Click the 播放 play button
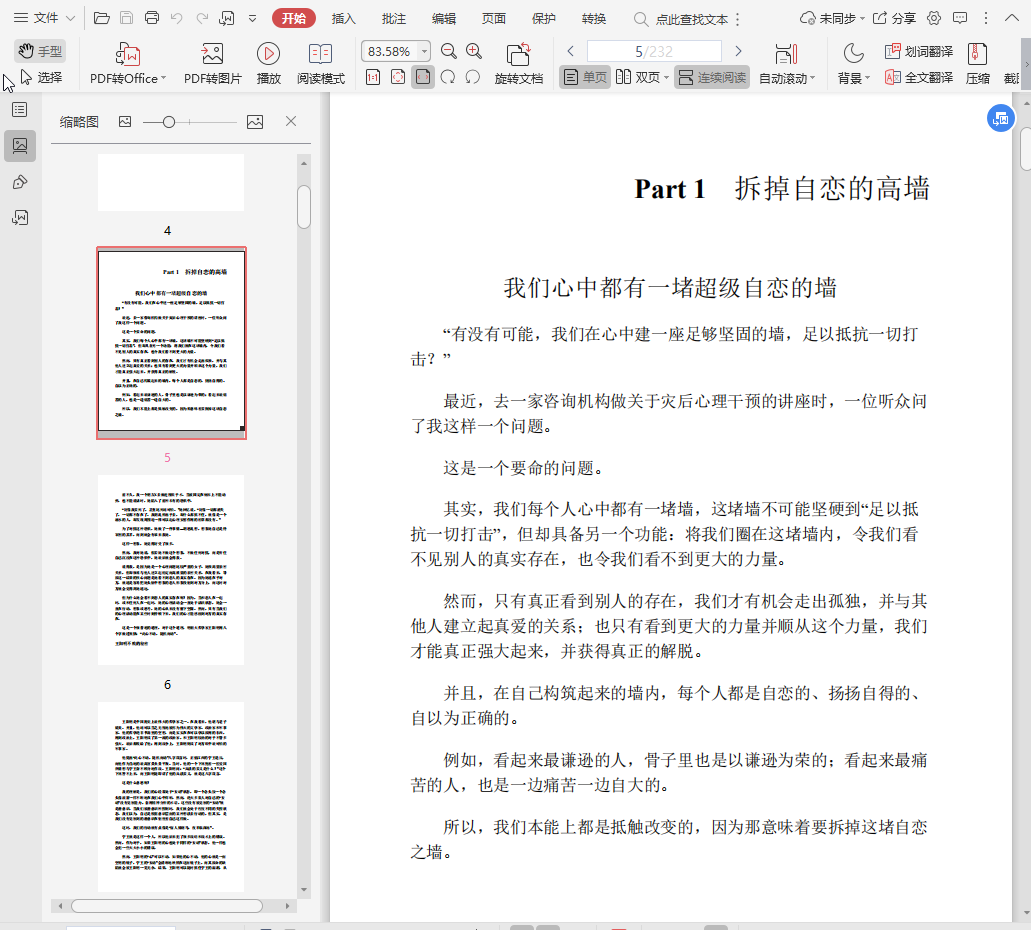 tap(268, 63)
